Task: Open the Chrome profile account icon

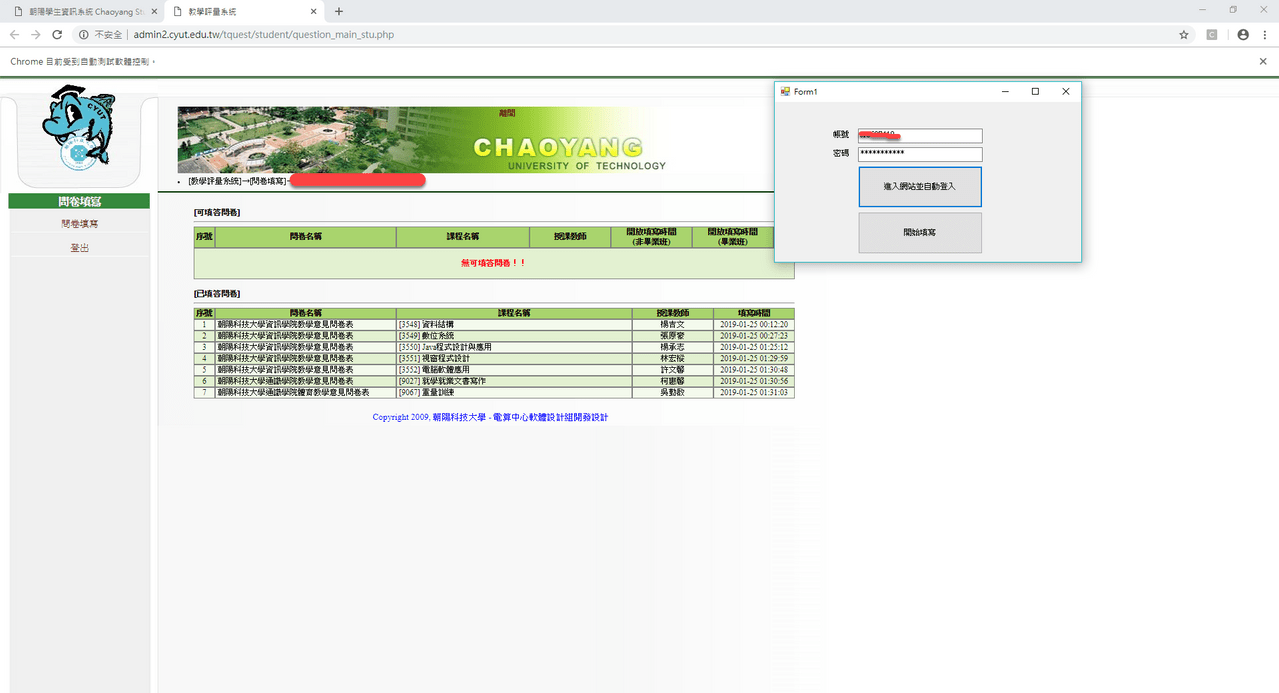Action: click(x=1243, y=34)
